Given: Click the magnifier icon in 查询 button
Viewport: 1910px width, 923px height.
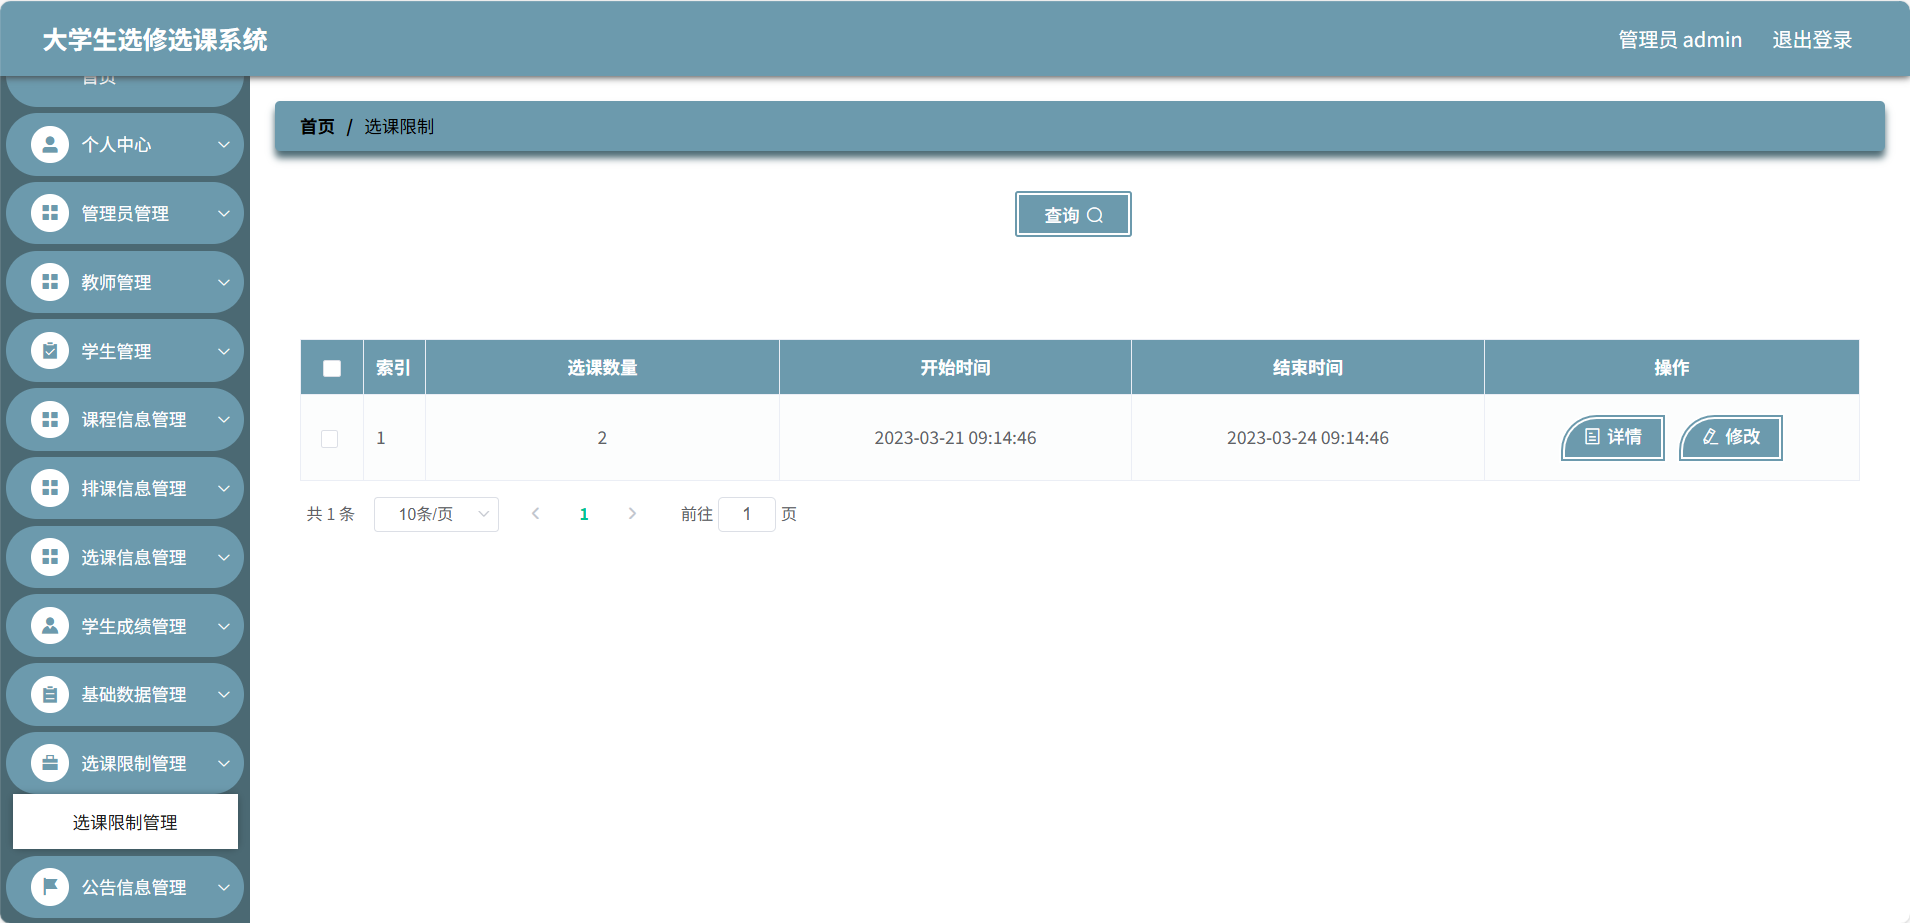Looking at the screenshot, I should click(x=1095, y=215).
